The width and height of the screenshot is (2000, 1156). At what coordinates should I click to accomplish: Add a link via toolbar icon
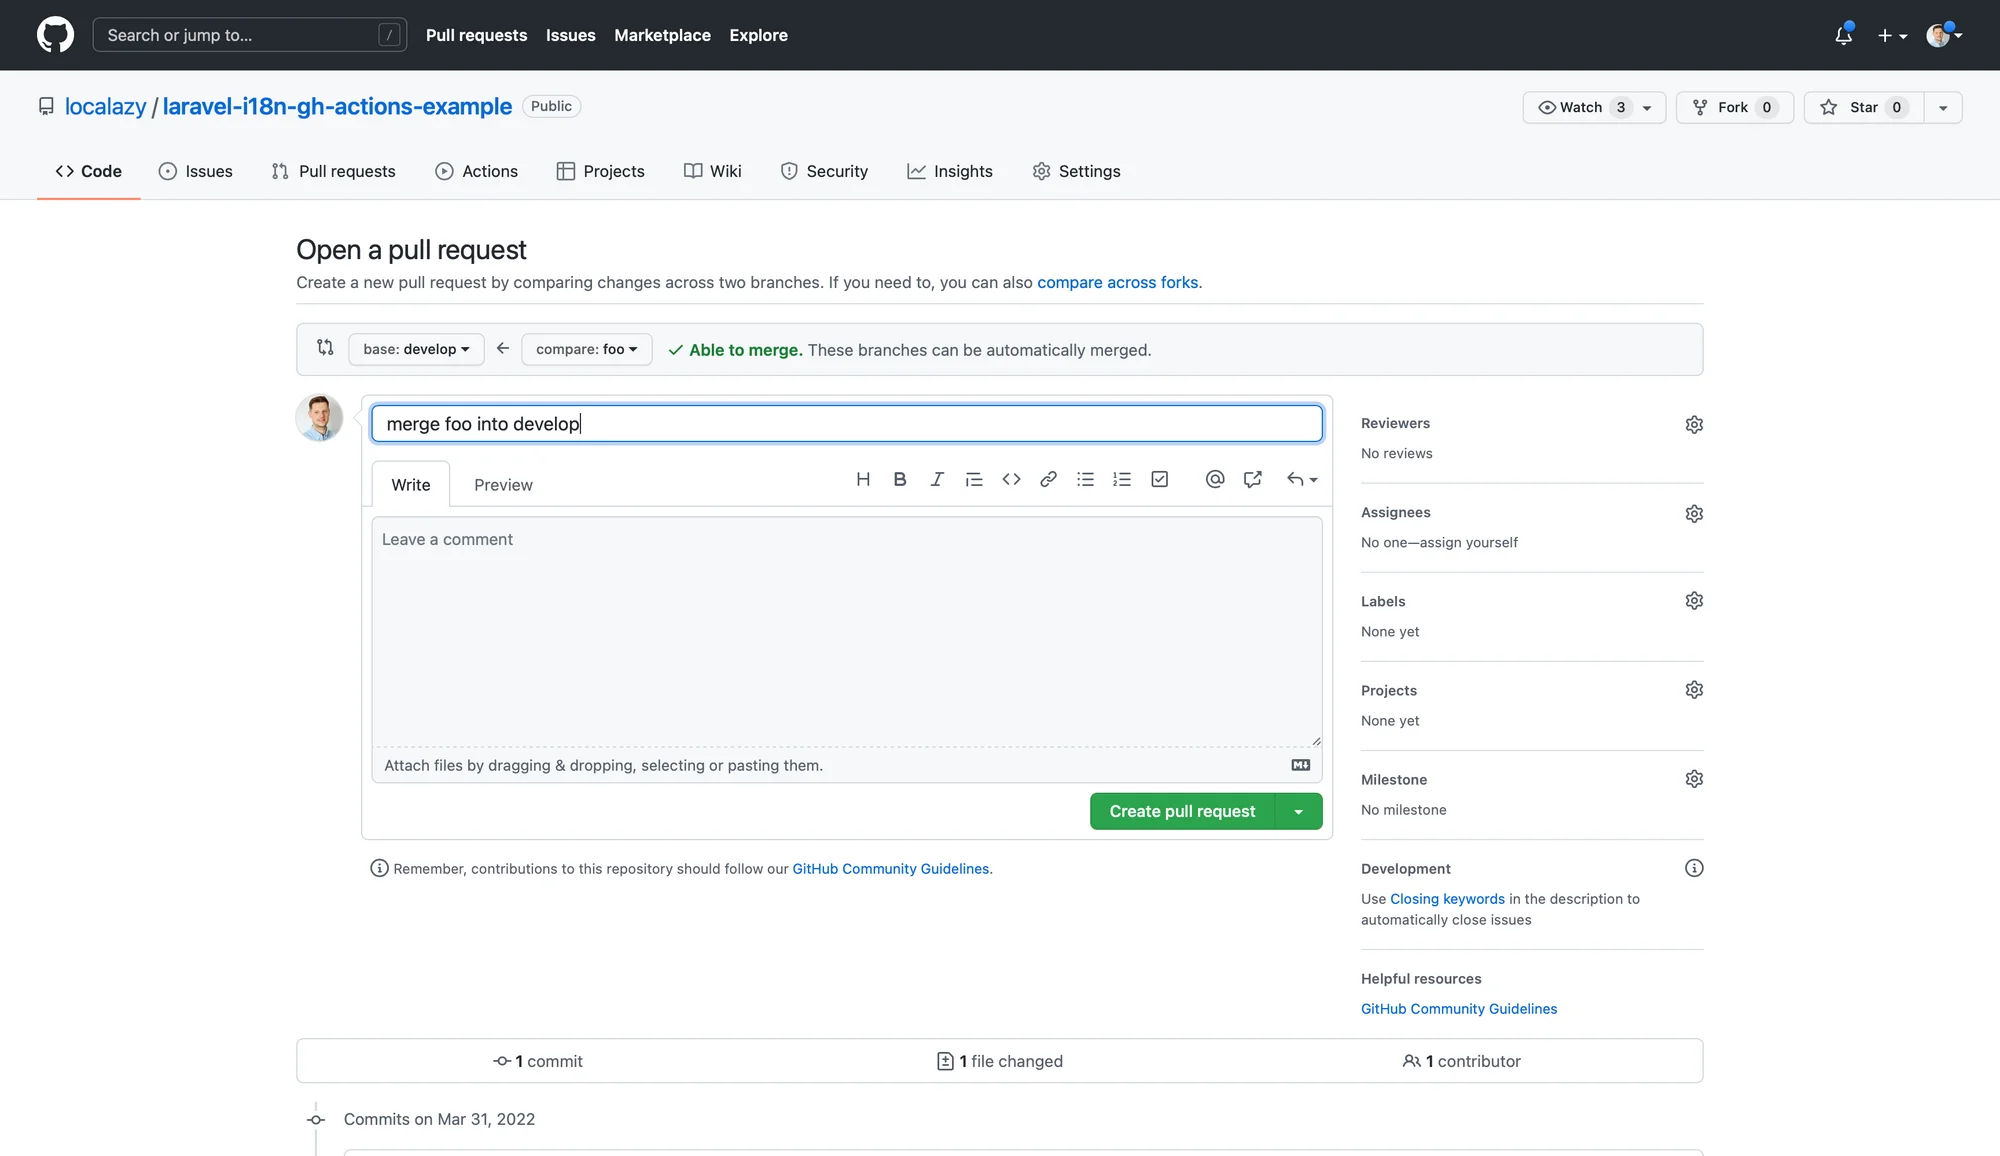pos(1048,479)
